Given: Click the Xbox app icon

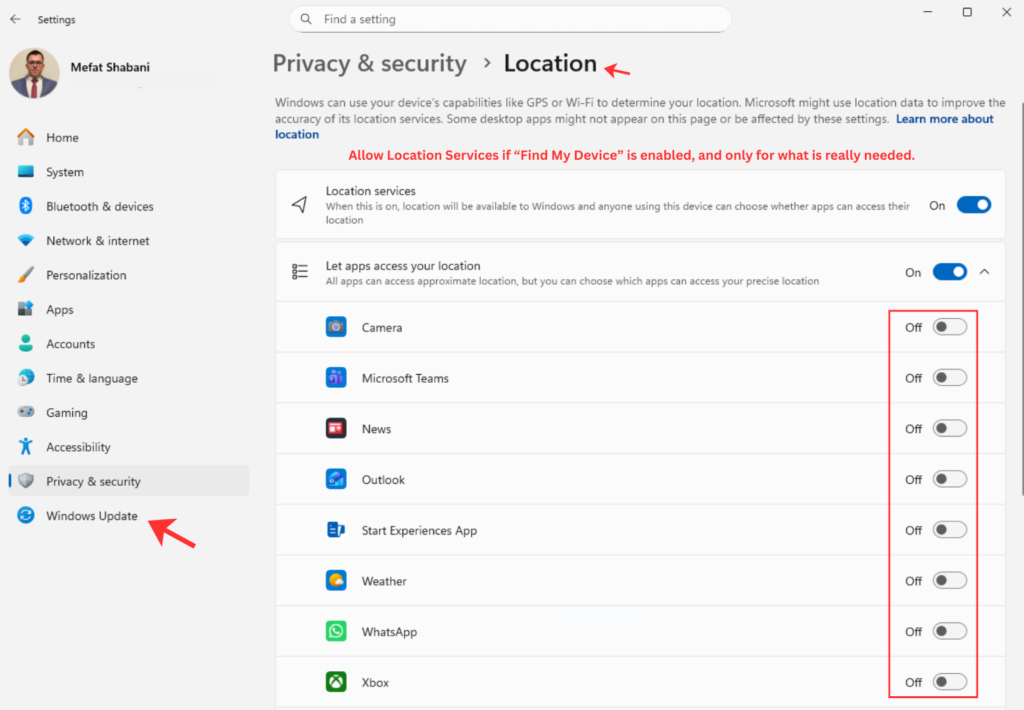Looking at the screenshot, I should [336, 683].
